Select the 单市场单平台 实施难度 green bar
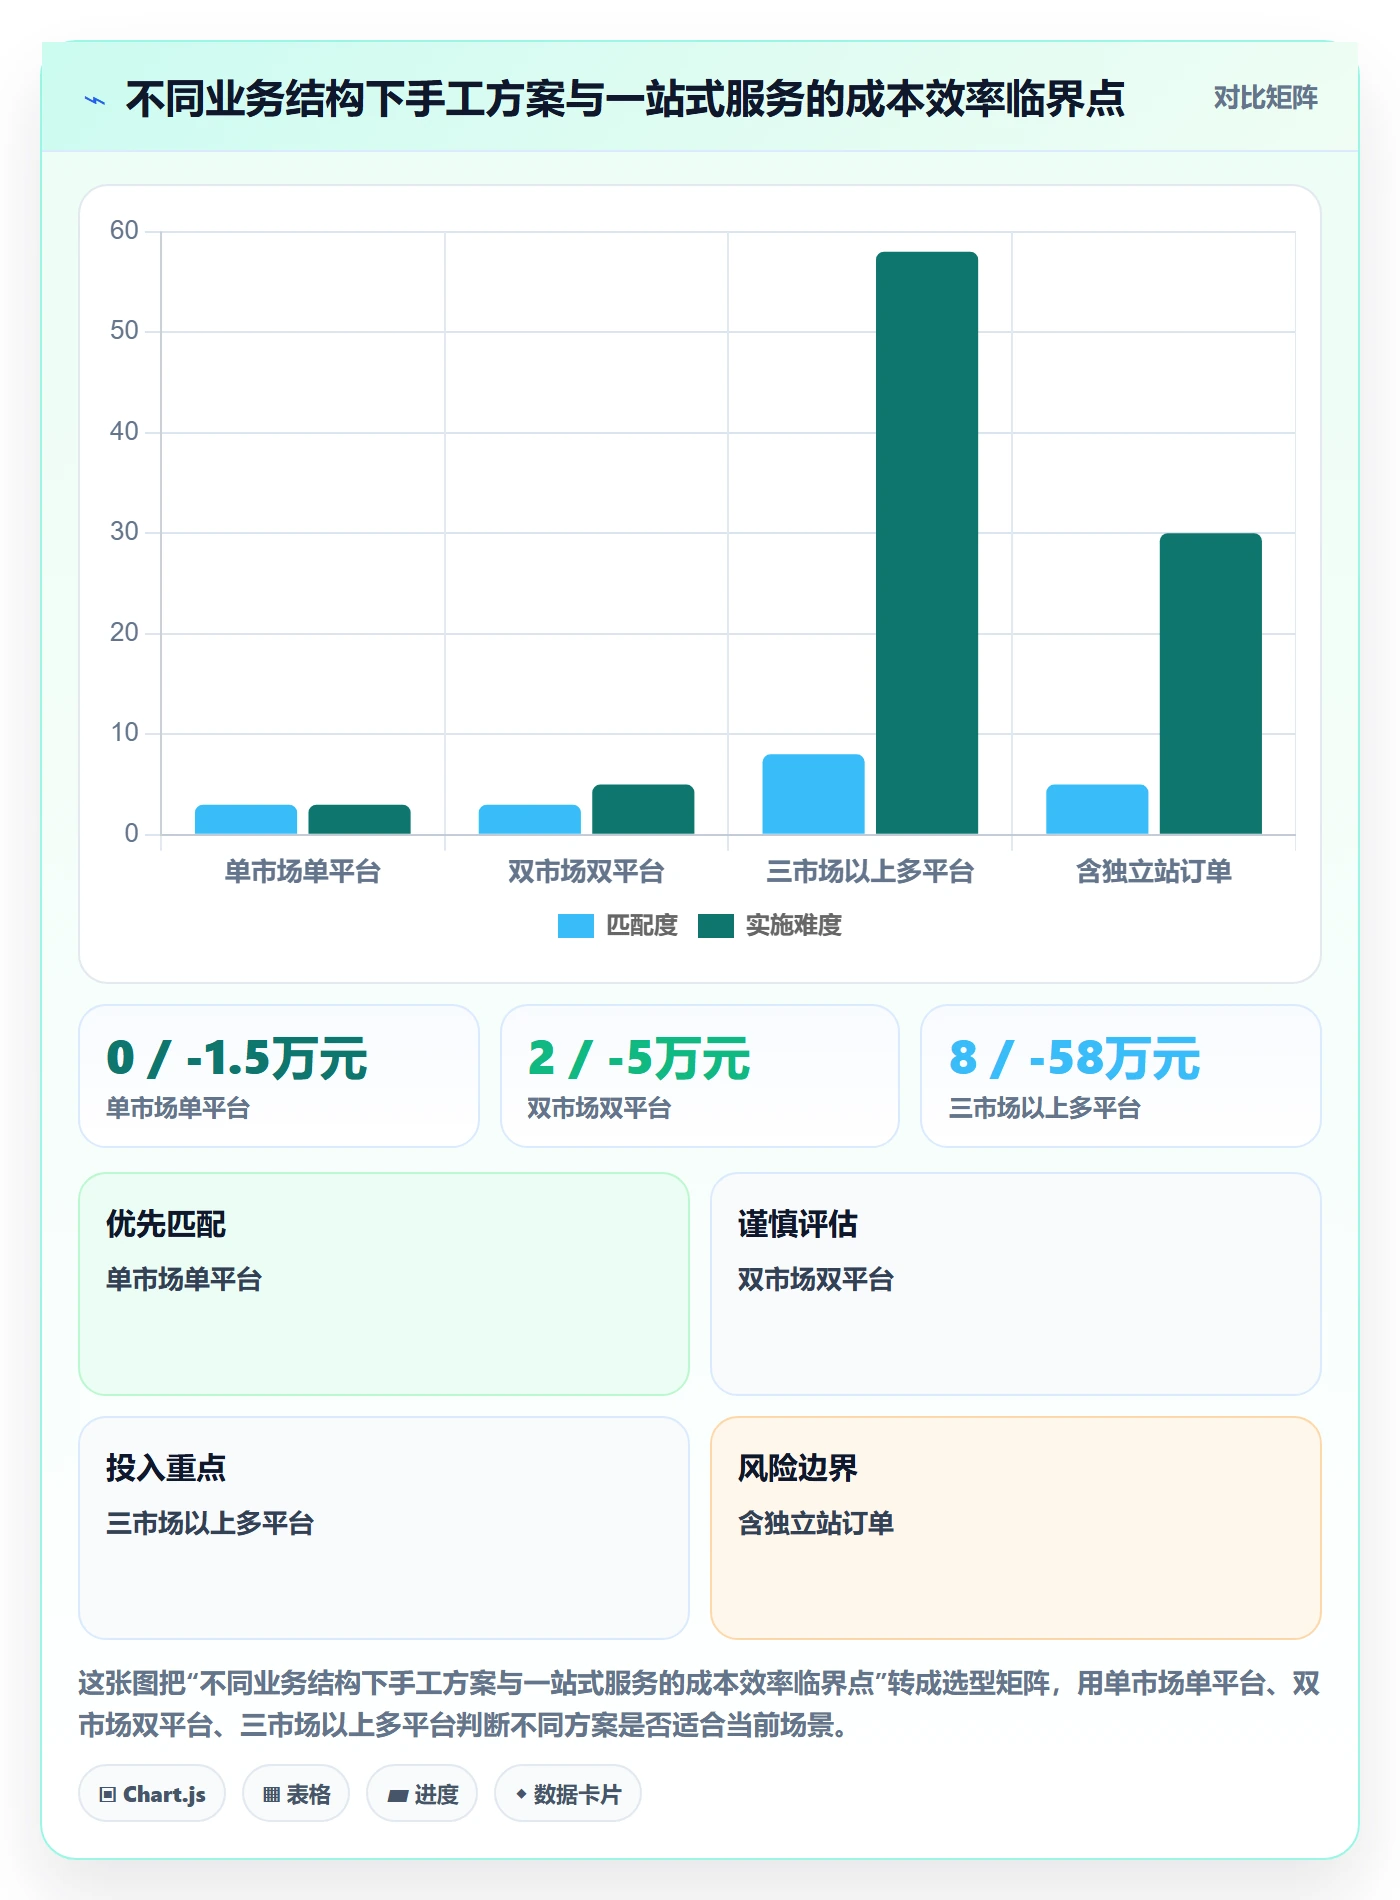The width and height of the screenshot is (1400, 1900). [359, 819]
